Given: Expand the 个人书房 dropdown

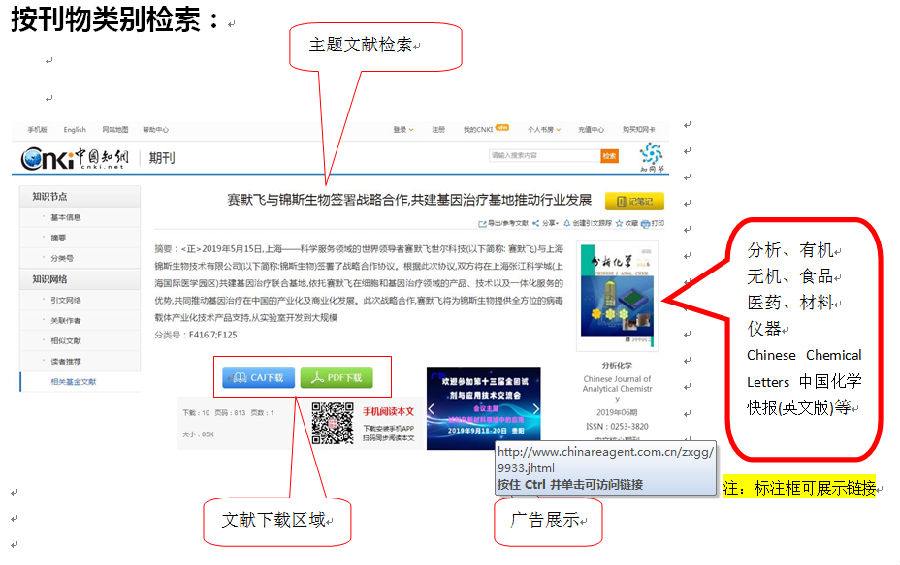Looking at the screenshot, I should click(x=544, y=130).
